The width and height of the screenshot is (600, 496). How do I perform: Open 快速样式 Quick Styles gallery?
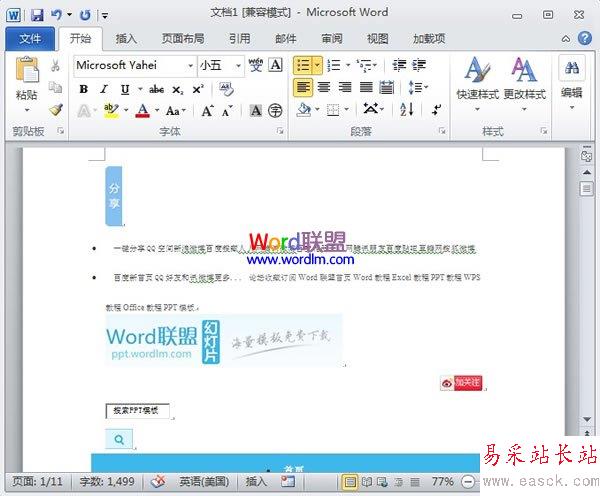tap(478, 84)
